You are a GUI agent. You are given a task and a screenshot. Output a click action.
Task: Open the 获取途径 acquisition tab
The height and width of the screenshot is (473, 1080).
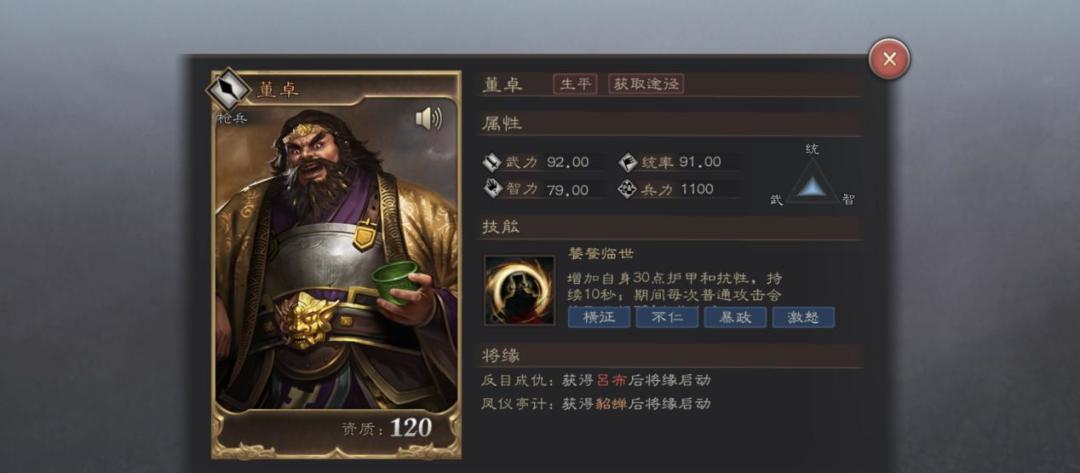[x=646, y=84]
